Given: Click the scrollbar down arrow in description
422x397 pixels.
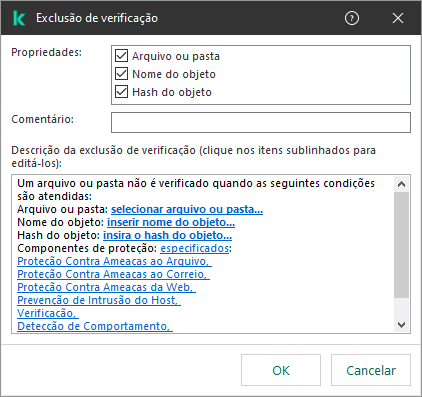Looking at the screenshot, I should pos(401,324).
